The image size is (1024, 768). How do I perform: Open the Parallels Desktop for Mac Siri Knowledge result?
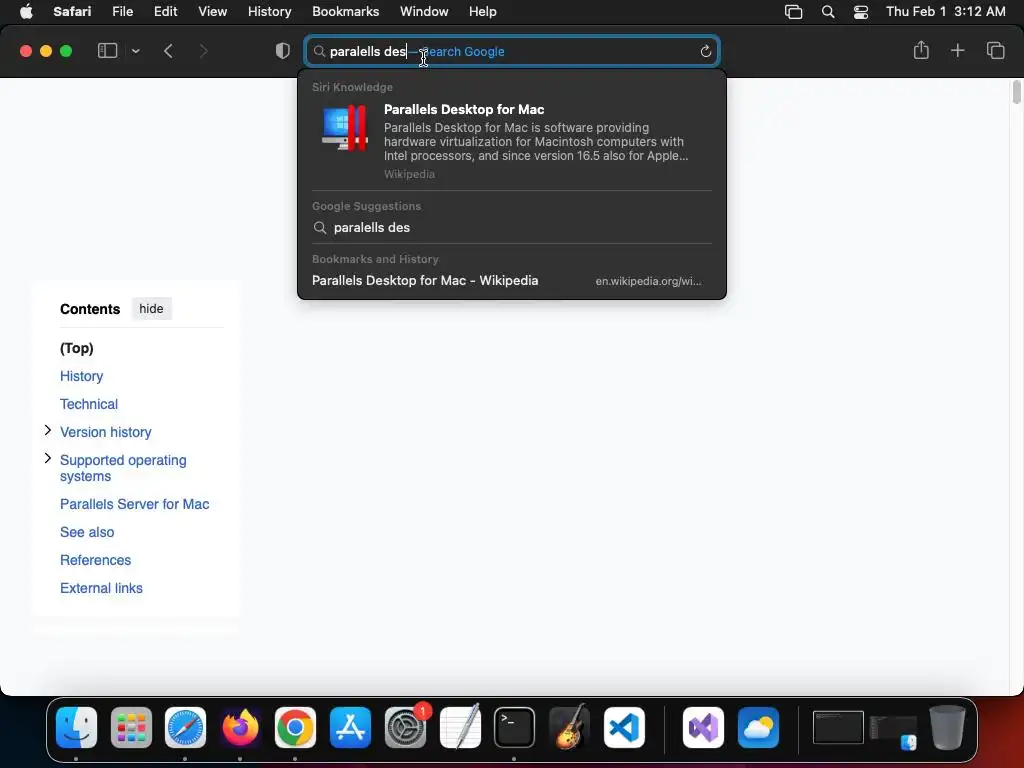[512, 141]
